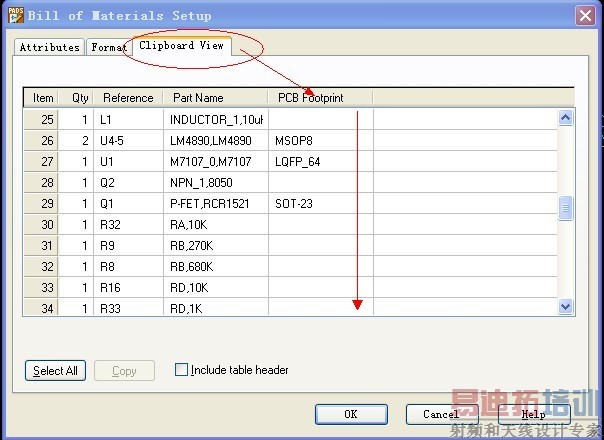The height and width of the screenshot is (440, 604).
Task: Select row header 25
Action: 41,119
